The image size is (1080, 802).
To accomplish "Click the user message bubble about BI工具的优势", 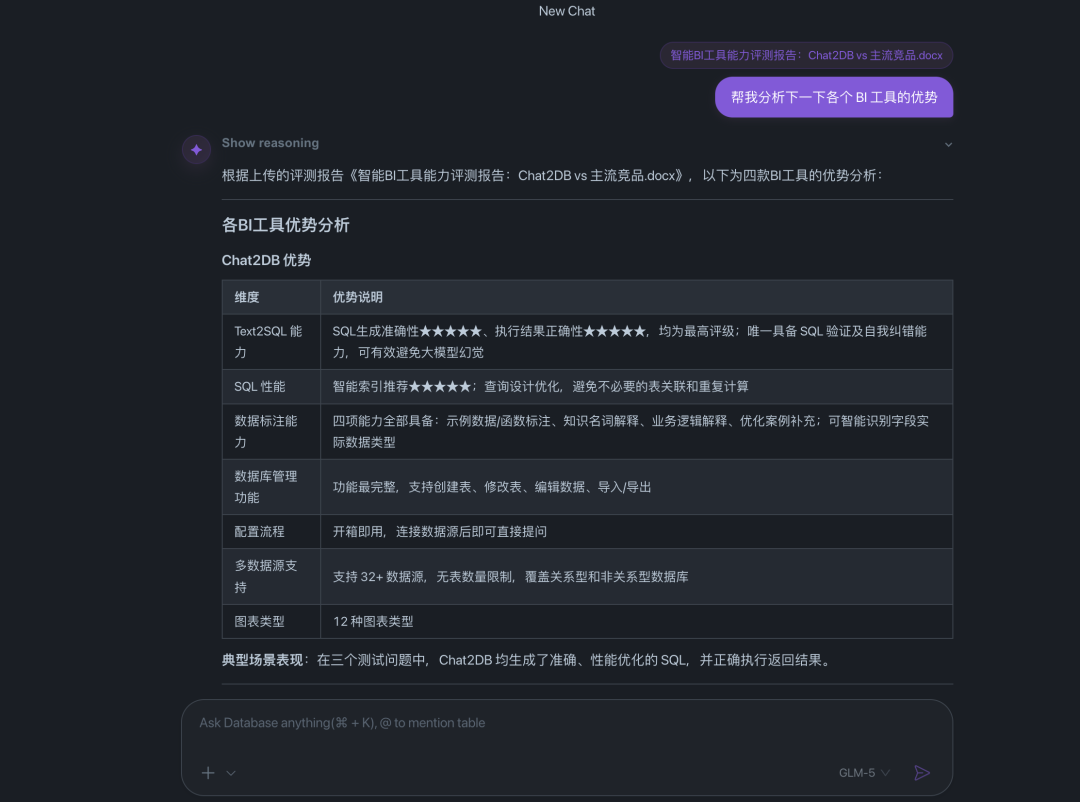I will click(x=833, y=97).
